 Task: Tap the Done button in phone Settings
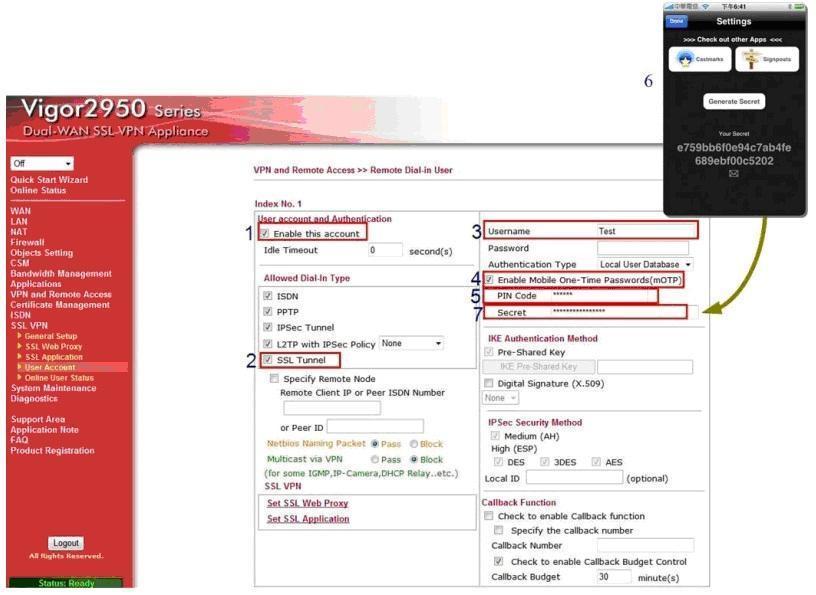point(676,21)
